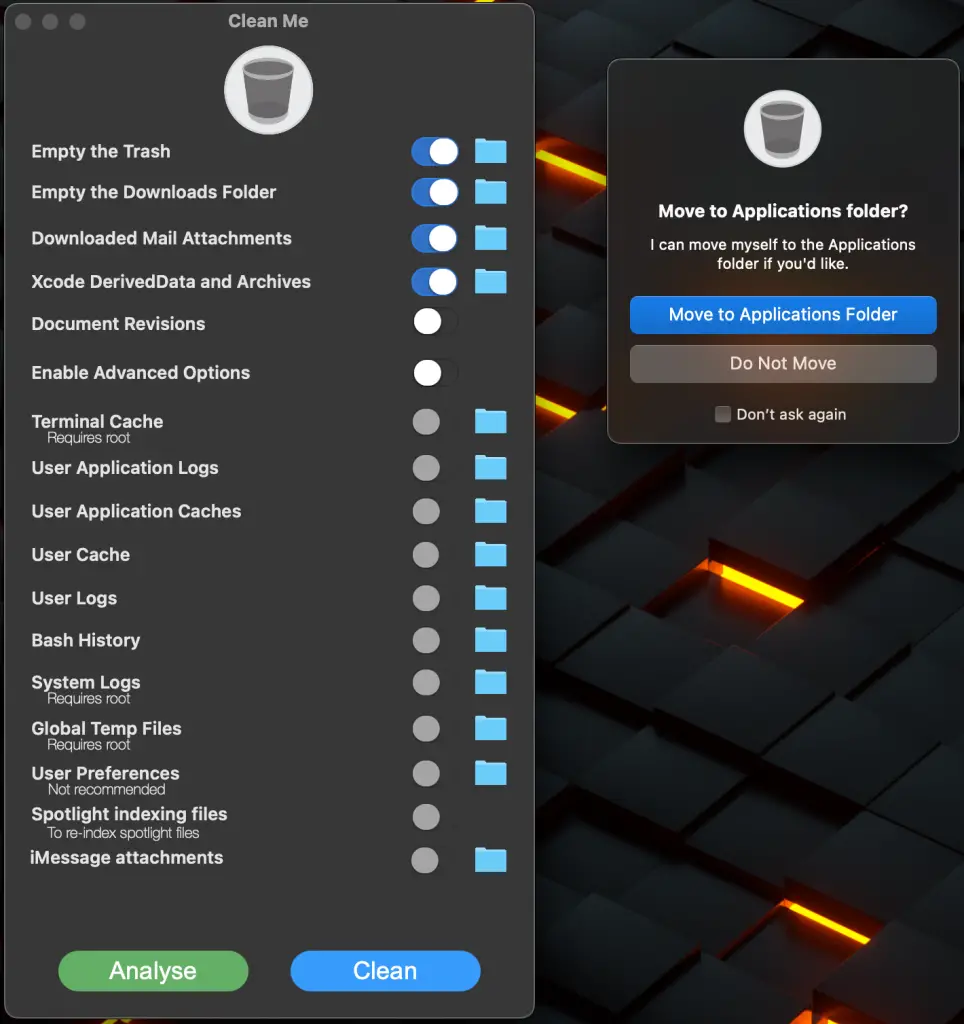
Task: Disable the Empty the Trash toggle
Action: coord(434,151)
